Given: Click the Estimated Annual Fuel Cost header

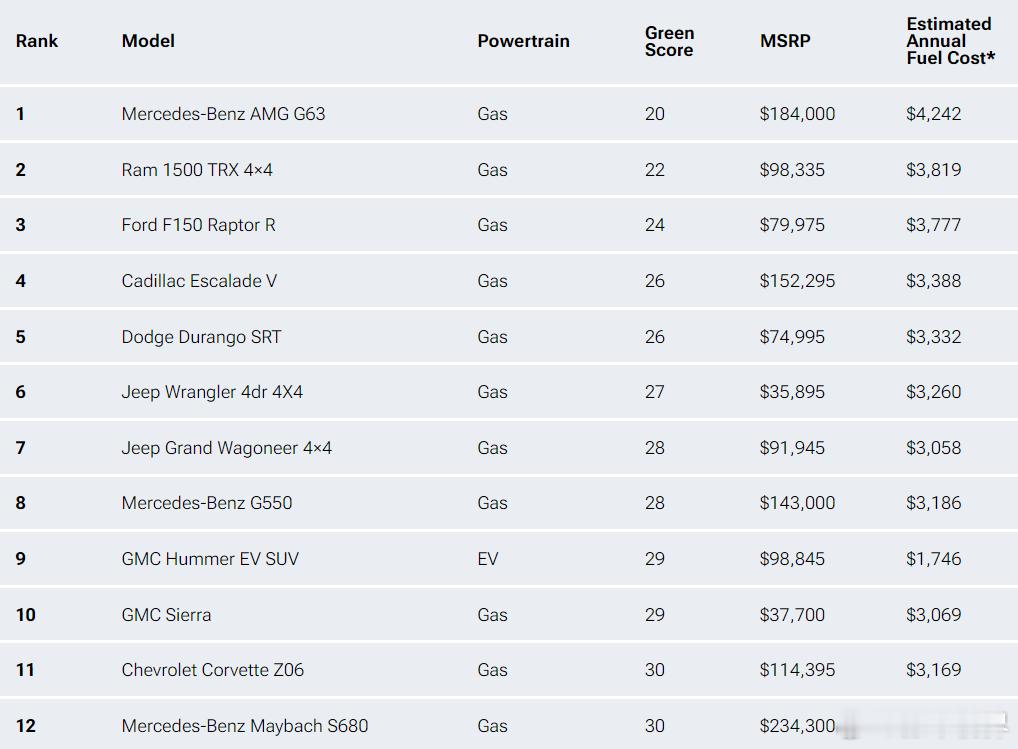Looking at the screenshot, I should [x=950, y=41].
